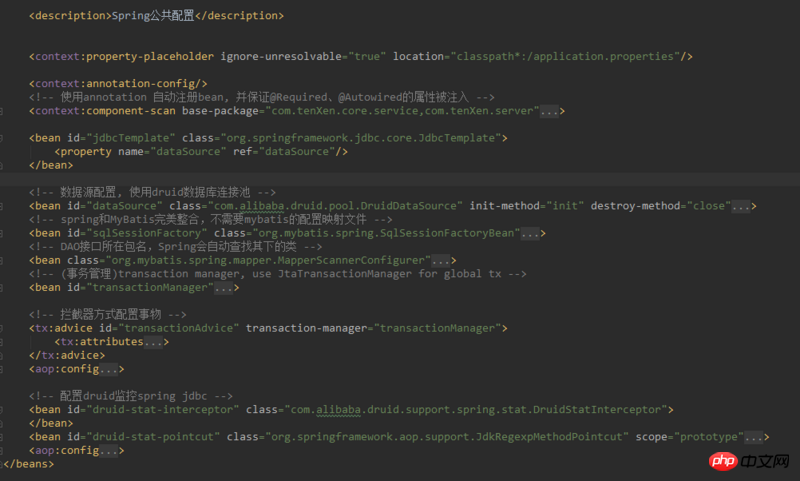Expand the folded component-scan base-package element
The image size is (800, 481).
coord(552,110)
